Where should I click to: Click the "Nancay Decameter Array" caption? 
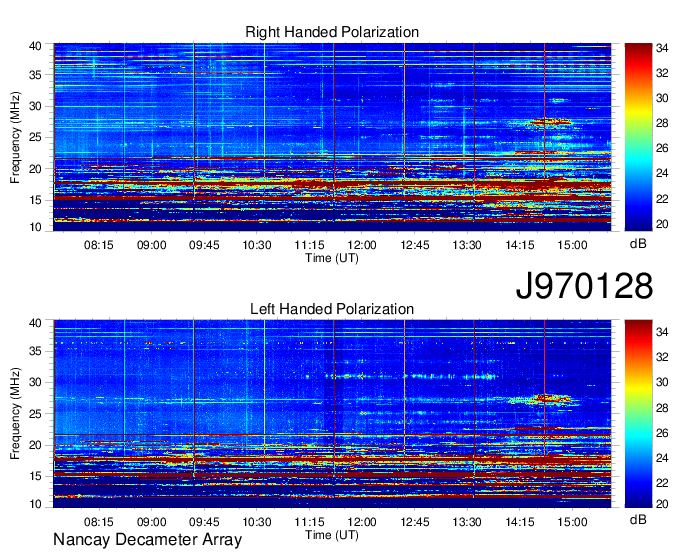pyautogui.click(x=147, y=540)
